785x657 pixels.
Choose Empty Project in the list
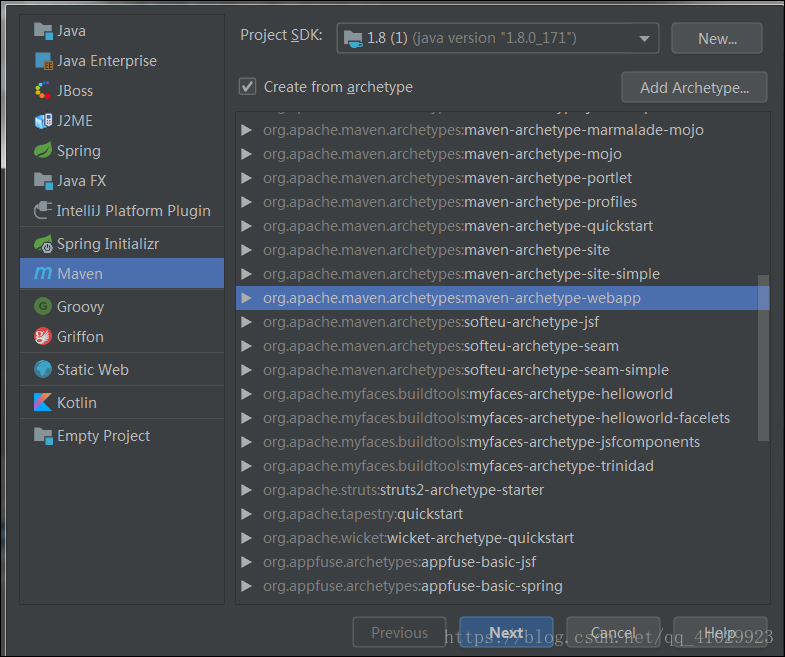point(122,436)
